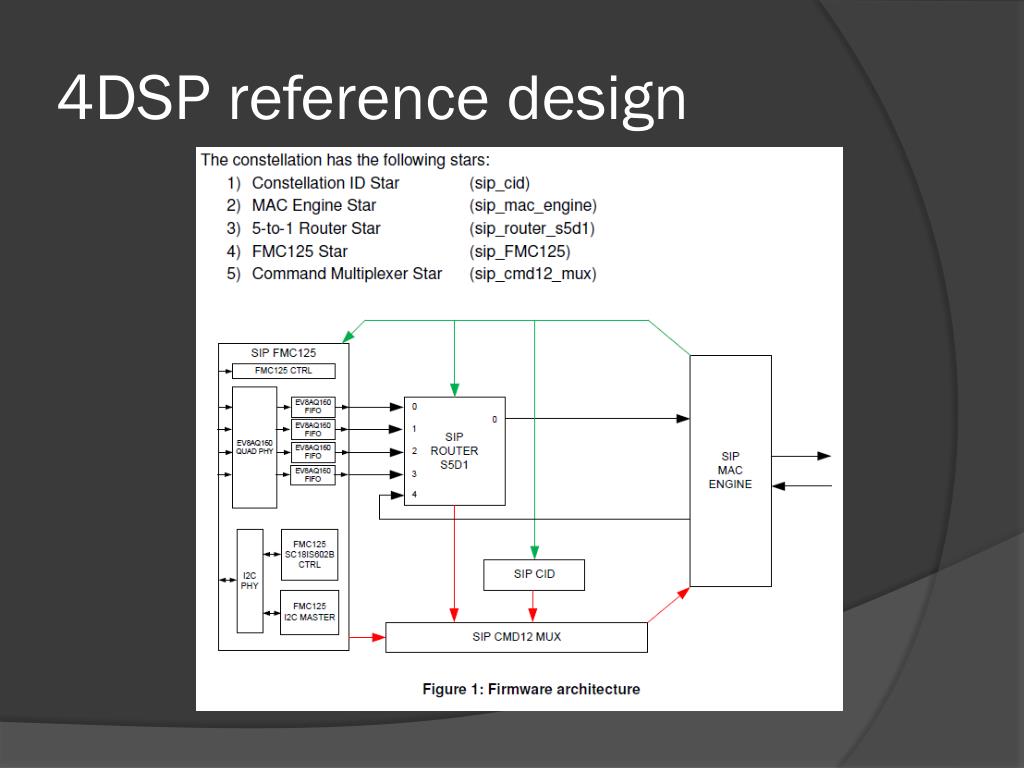Click 'FMC125 Star' list item
Image resolution: width=1024 pixels, height=768 pixels.
[300, 251]
